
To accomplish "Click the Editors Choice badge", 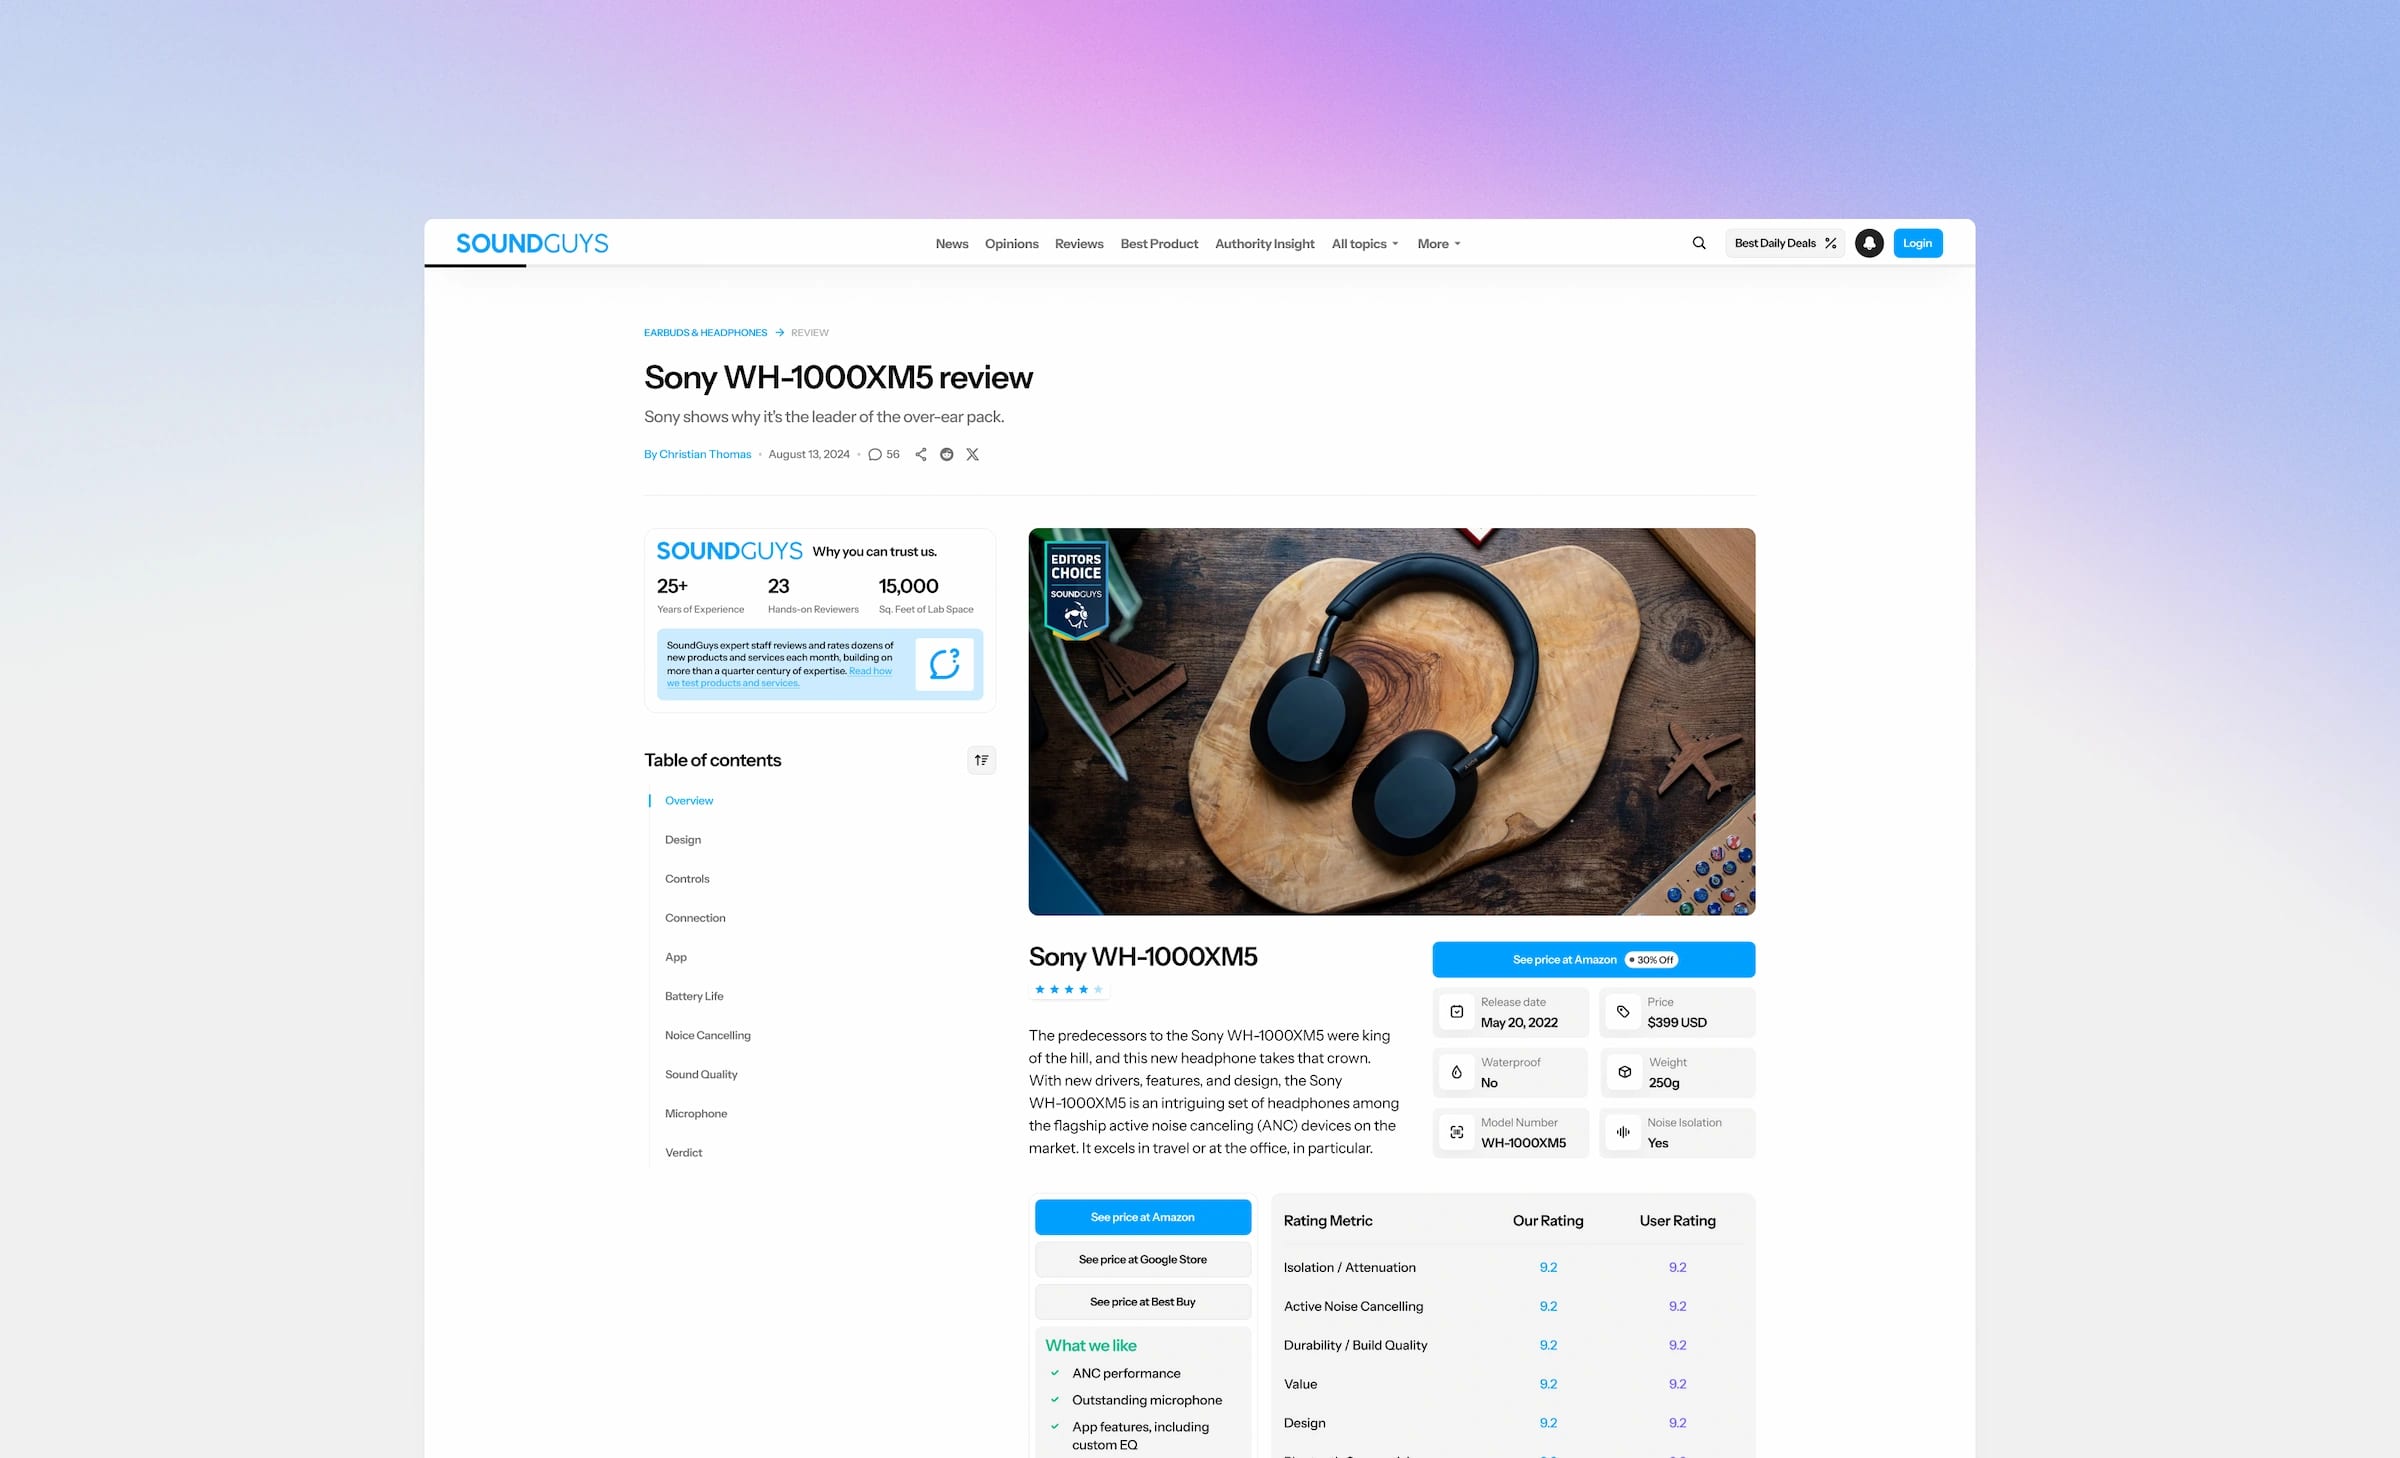I will point(1076,590).
